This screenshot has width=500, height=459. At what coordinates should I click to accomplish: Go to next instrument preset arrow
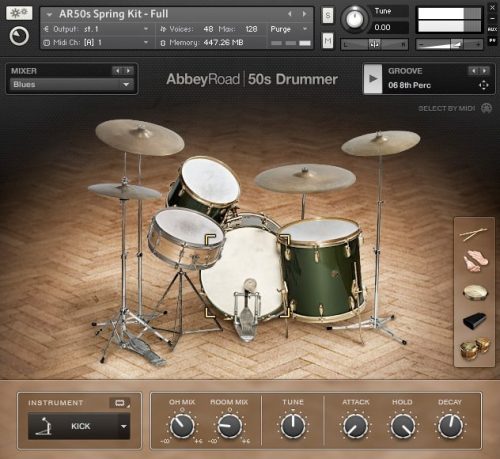[304, 14]
